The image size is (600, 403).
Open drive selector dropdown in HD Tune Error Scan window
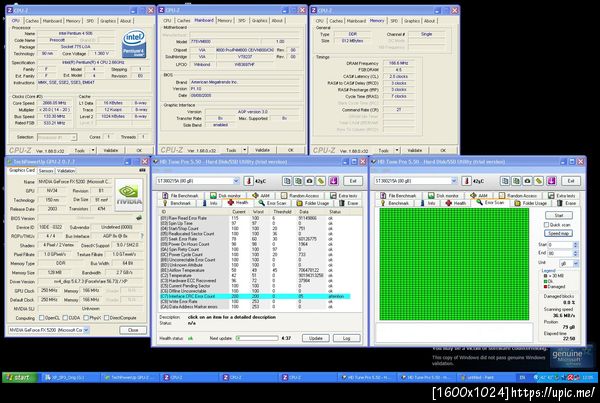point(454,181)
